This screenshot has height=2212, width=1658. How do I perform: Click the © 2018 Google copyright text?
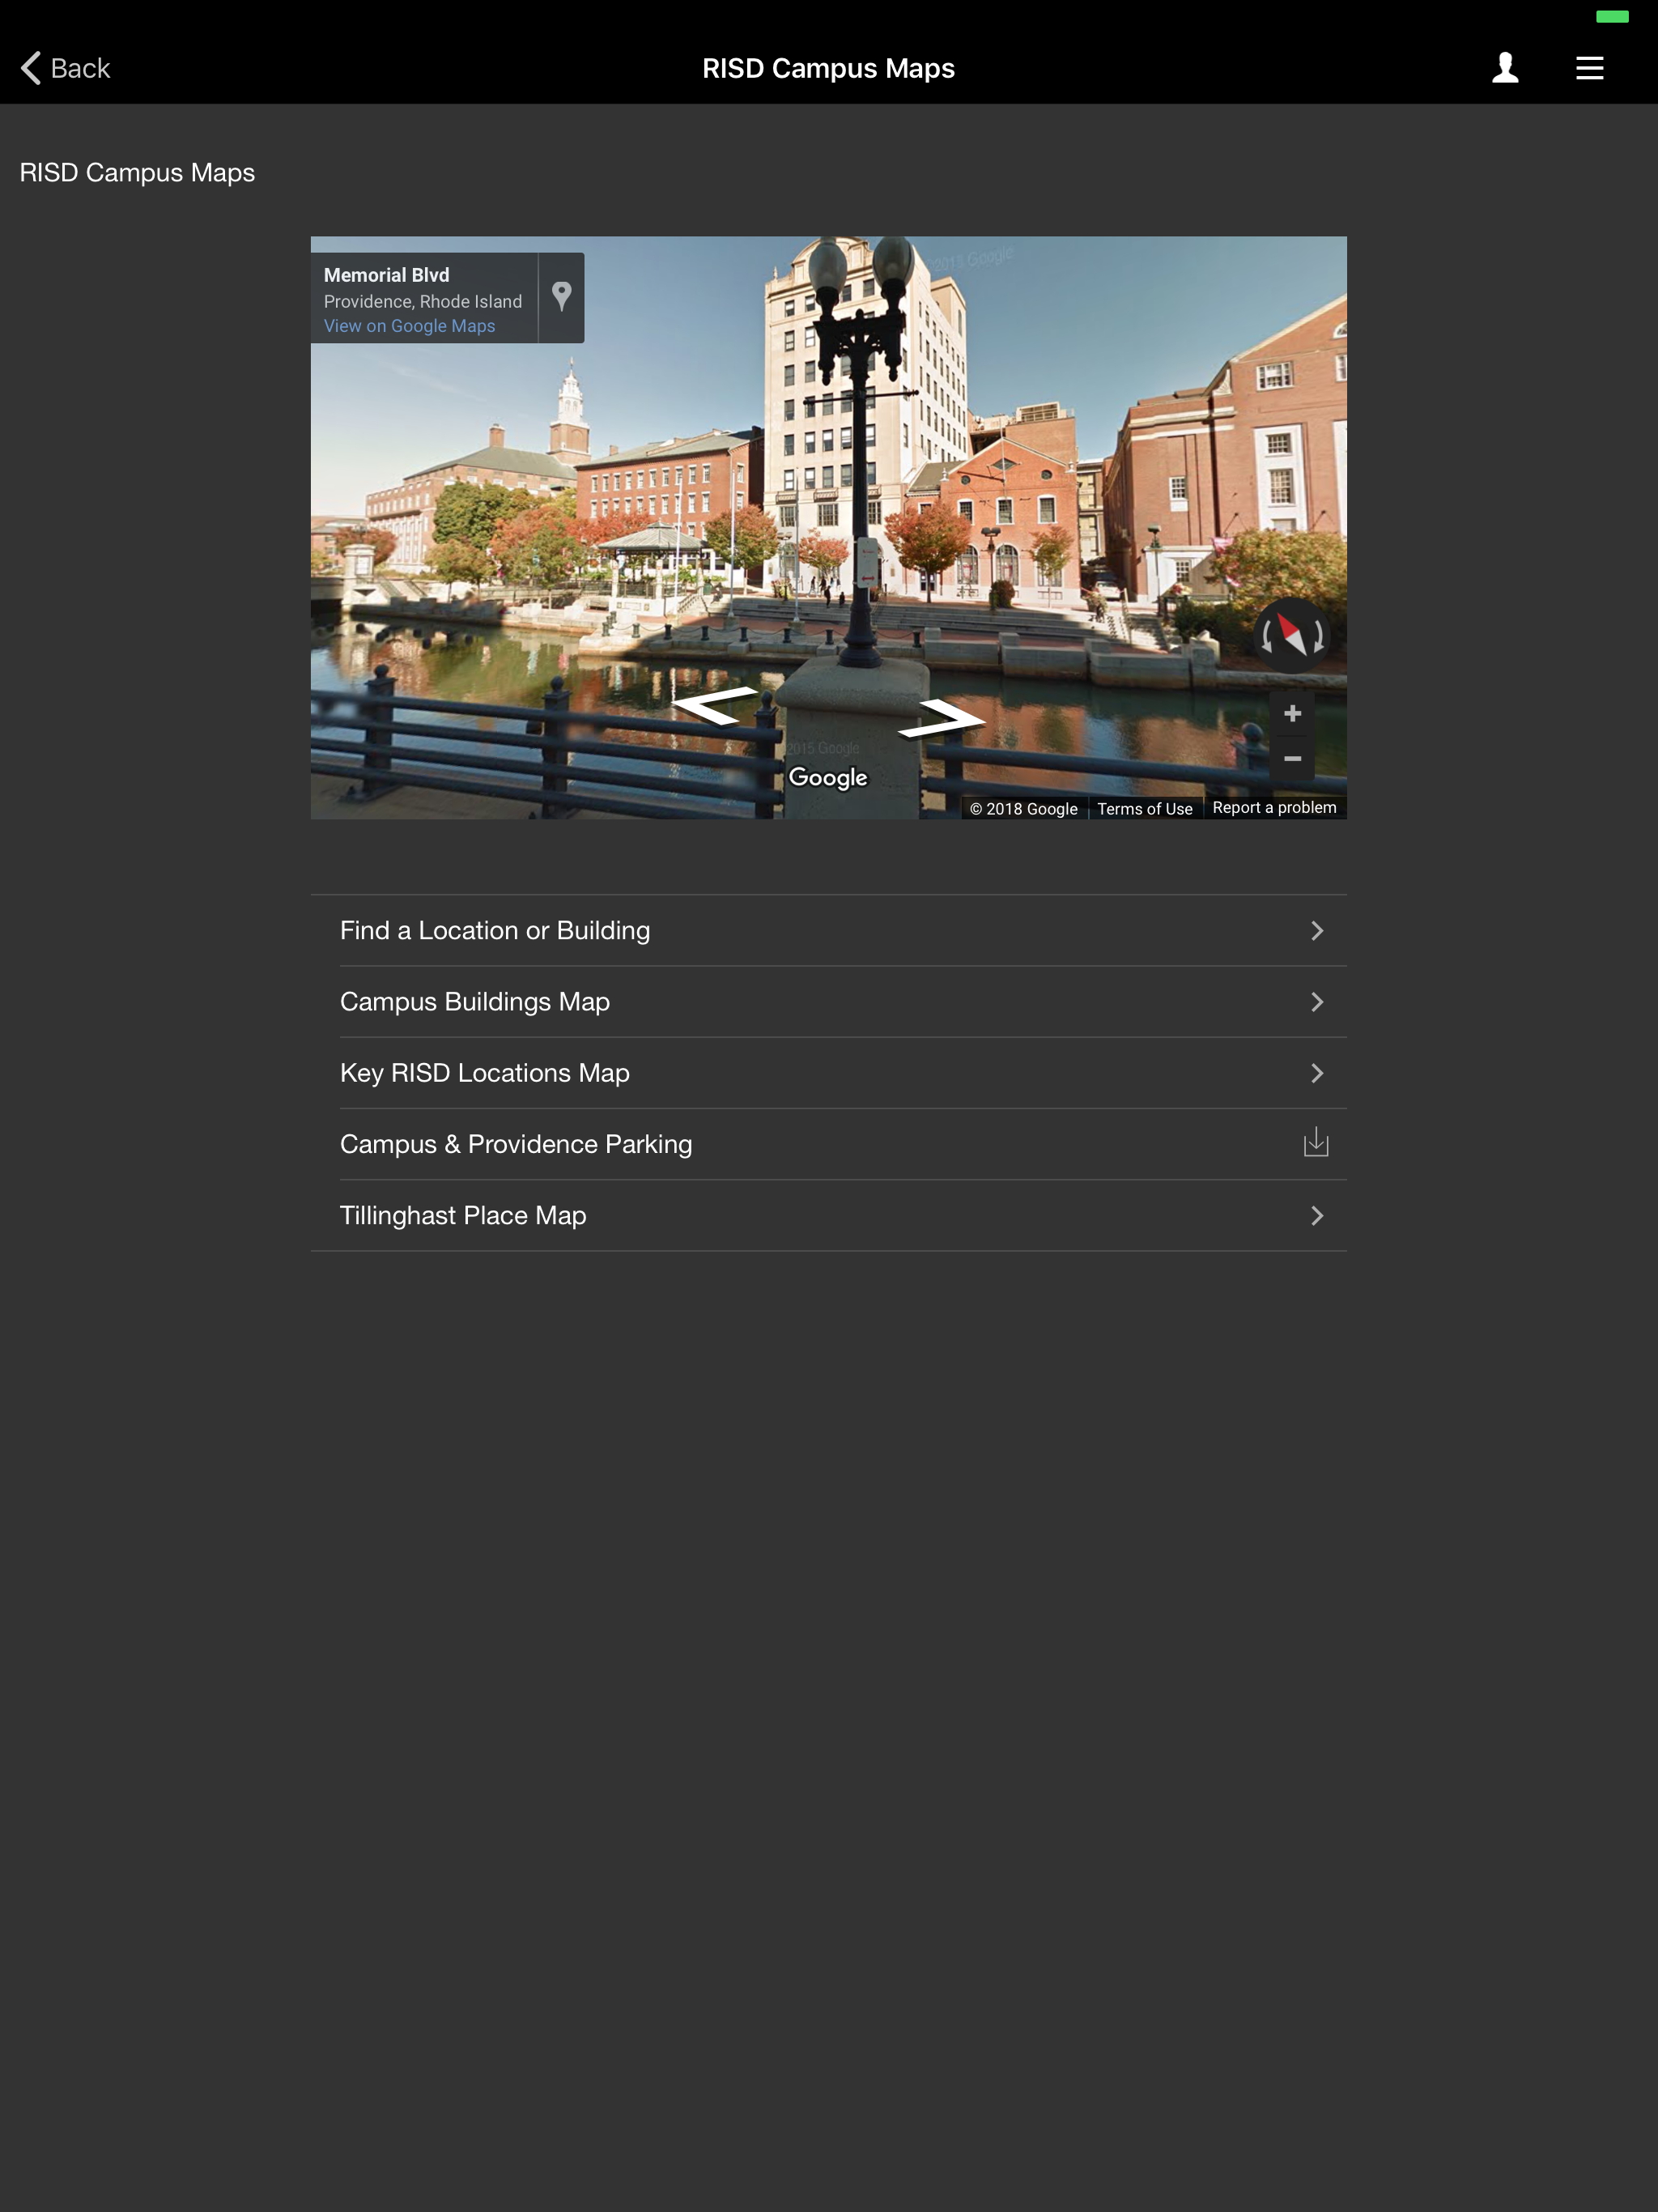point(1023,808)
